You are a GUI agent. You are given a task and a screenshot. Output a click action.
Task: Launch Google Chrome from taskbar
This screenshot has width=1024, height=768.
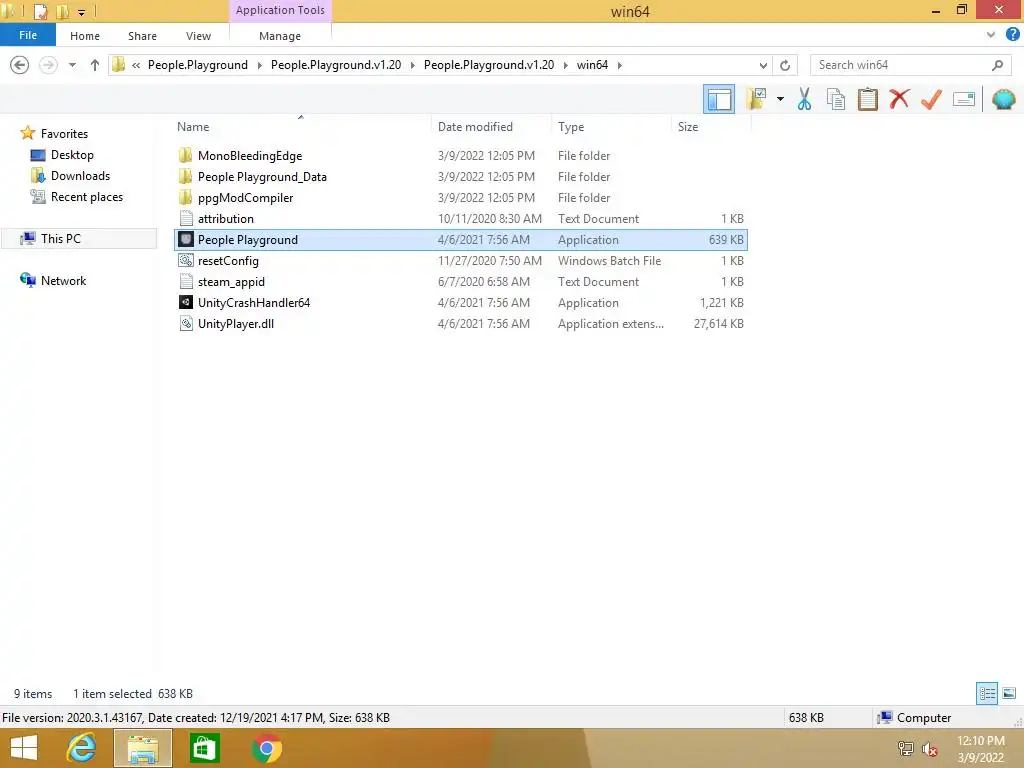[266, 748]
